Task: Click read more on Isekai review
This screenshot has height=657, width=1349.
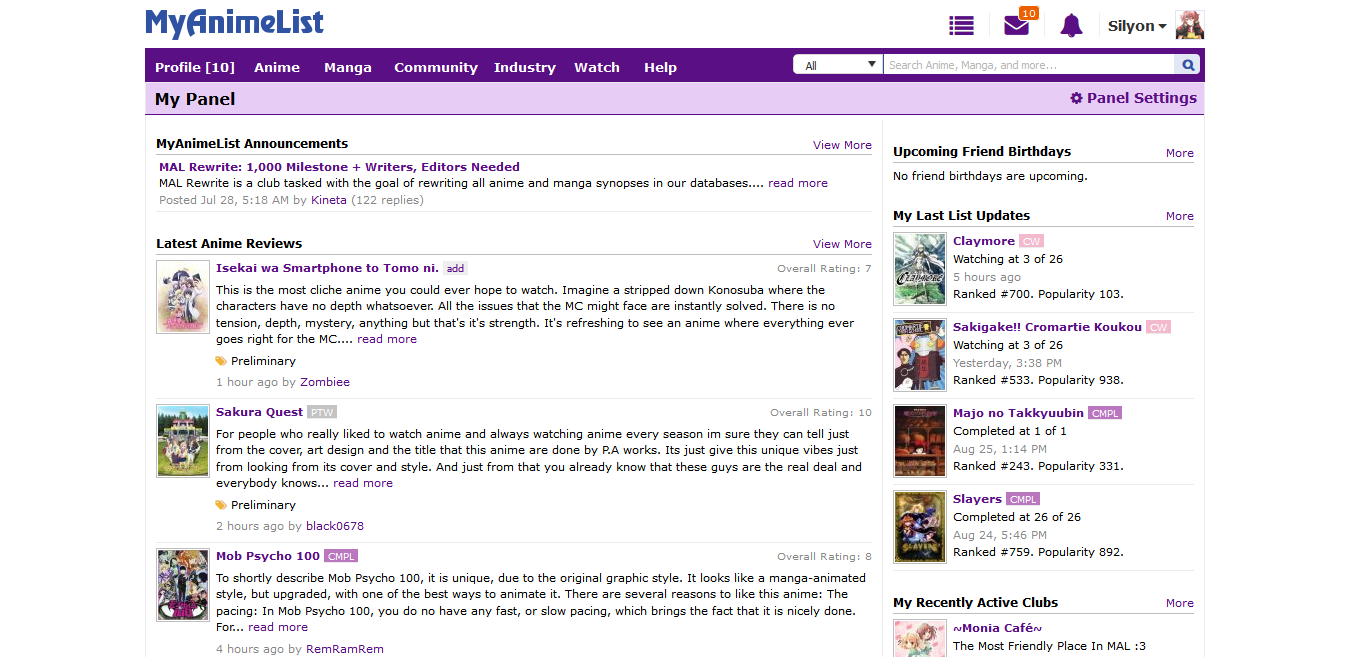Action: coord(387,339)
